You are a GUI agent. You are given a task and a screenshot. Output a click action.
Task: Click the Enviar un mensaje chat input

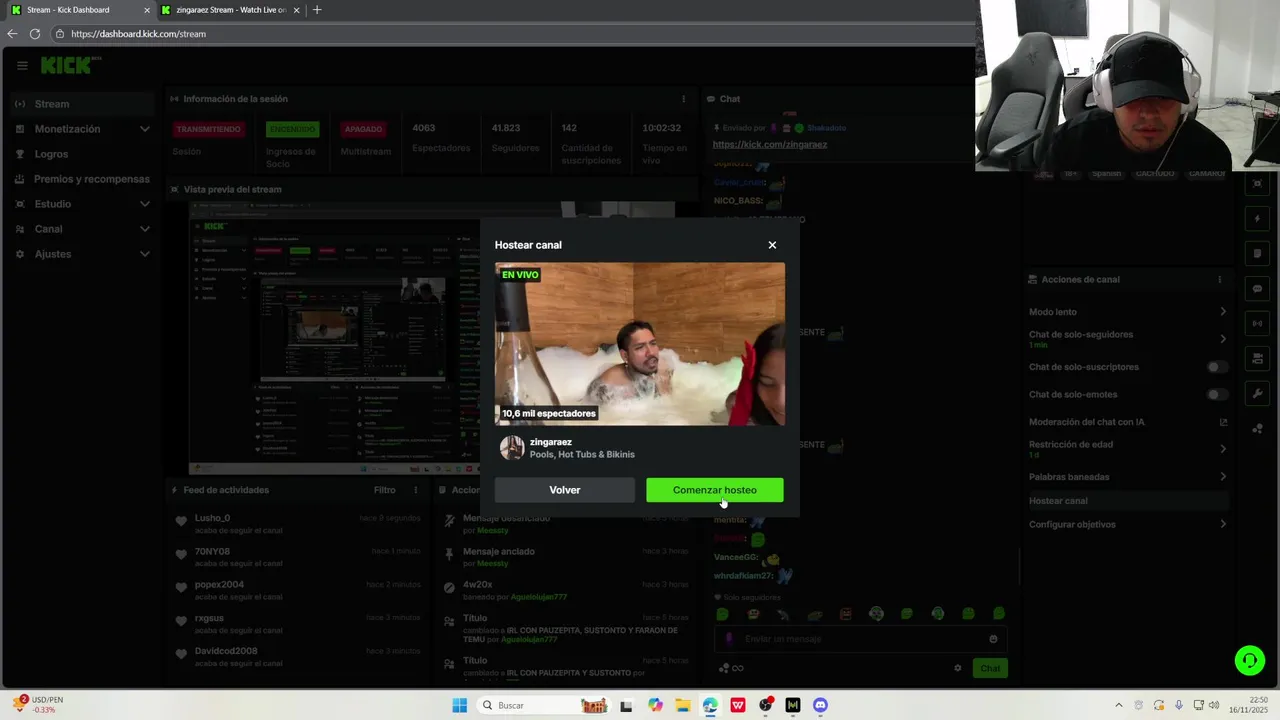[x=862, y=639]
